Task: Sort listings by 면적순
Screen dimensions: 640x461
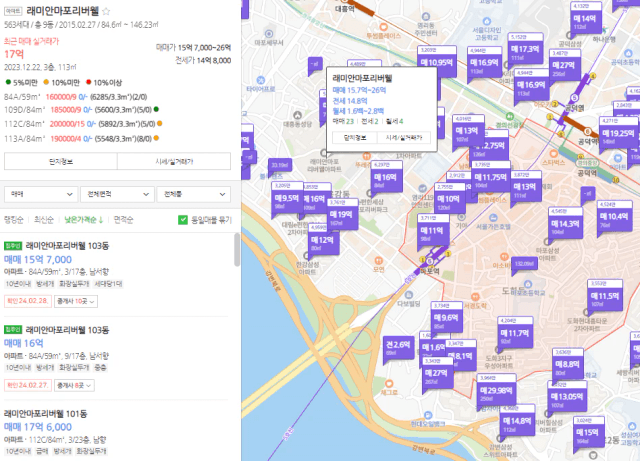Action: (123, 220)
